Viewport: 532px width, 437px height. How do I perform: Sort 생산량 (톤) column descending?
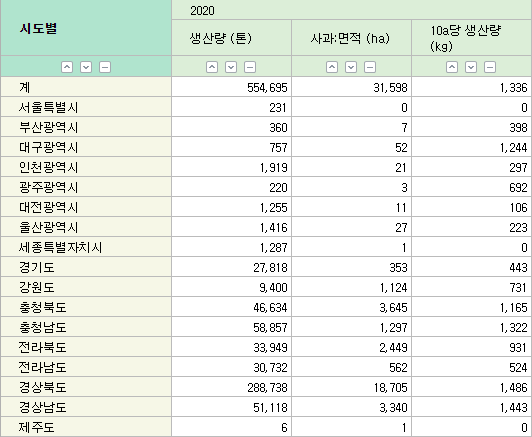231,67
